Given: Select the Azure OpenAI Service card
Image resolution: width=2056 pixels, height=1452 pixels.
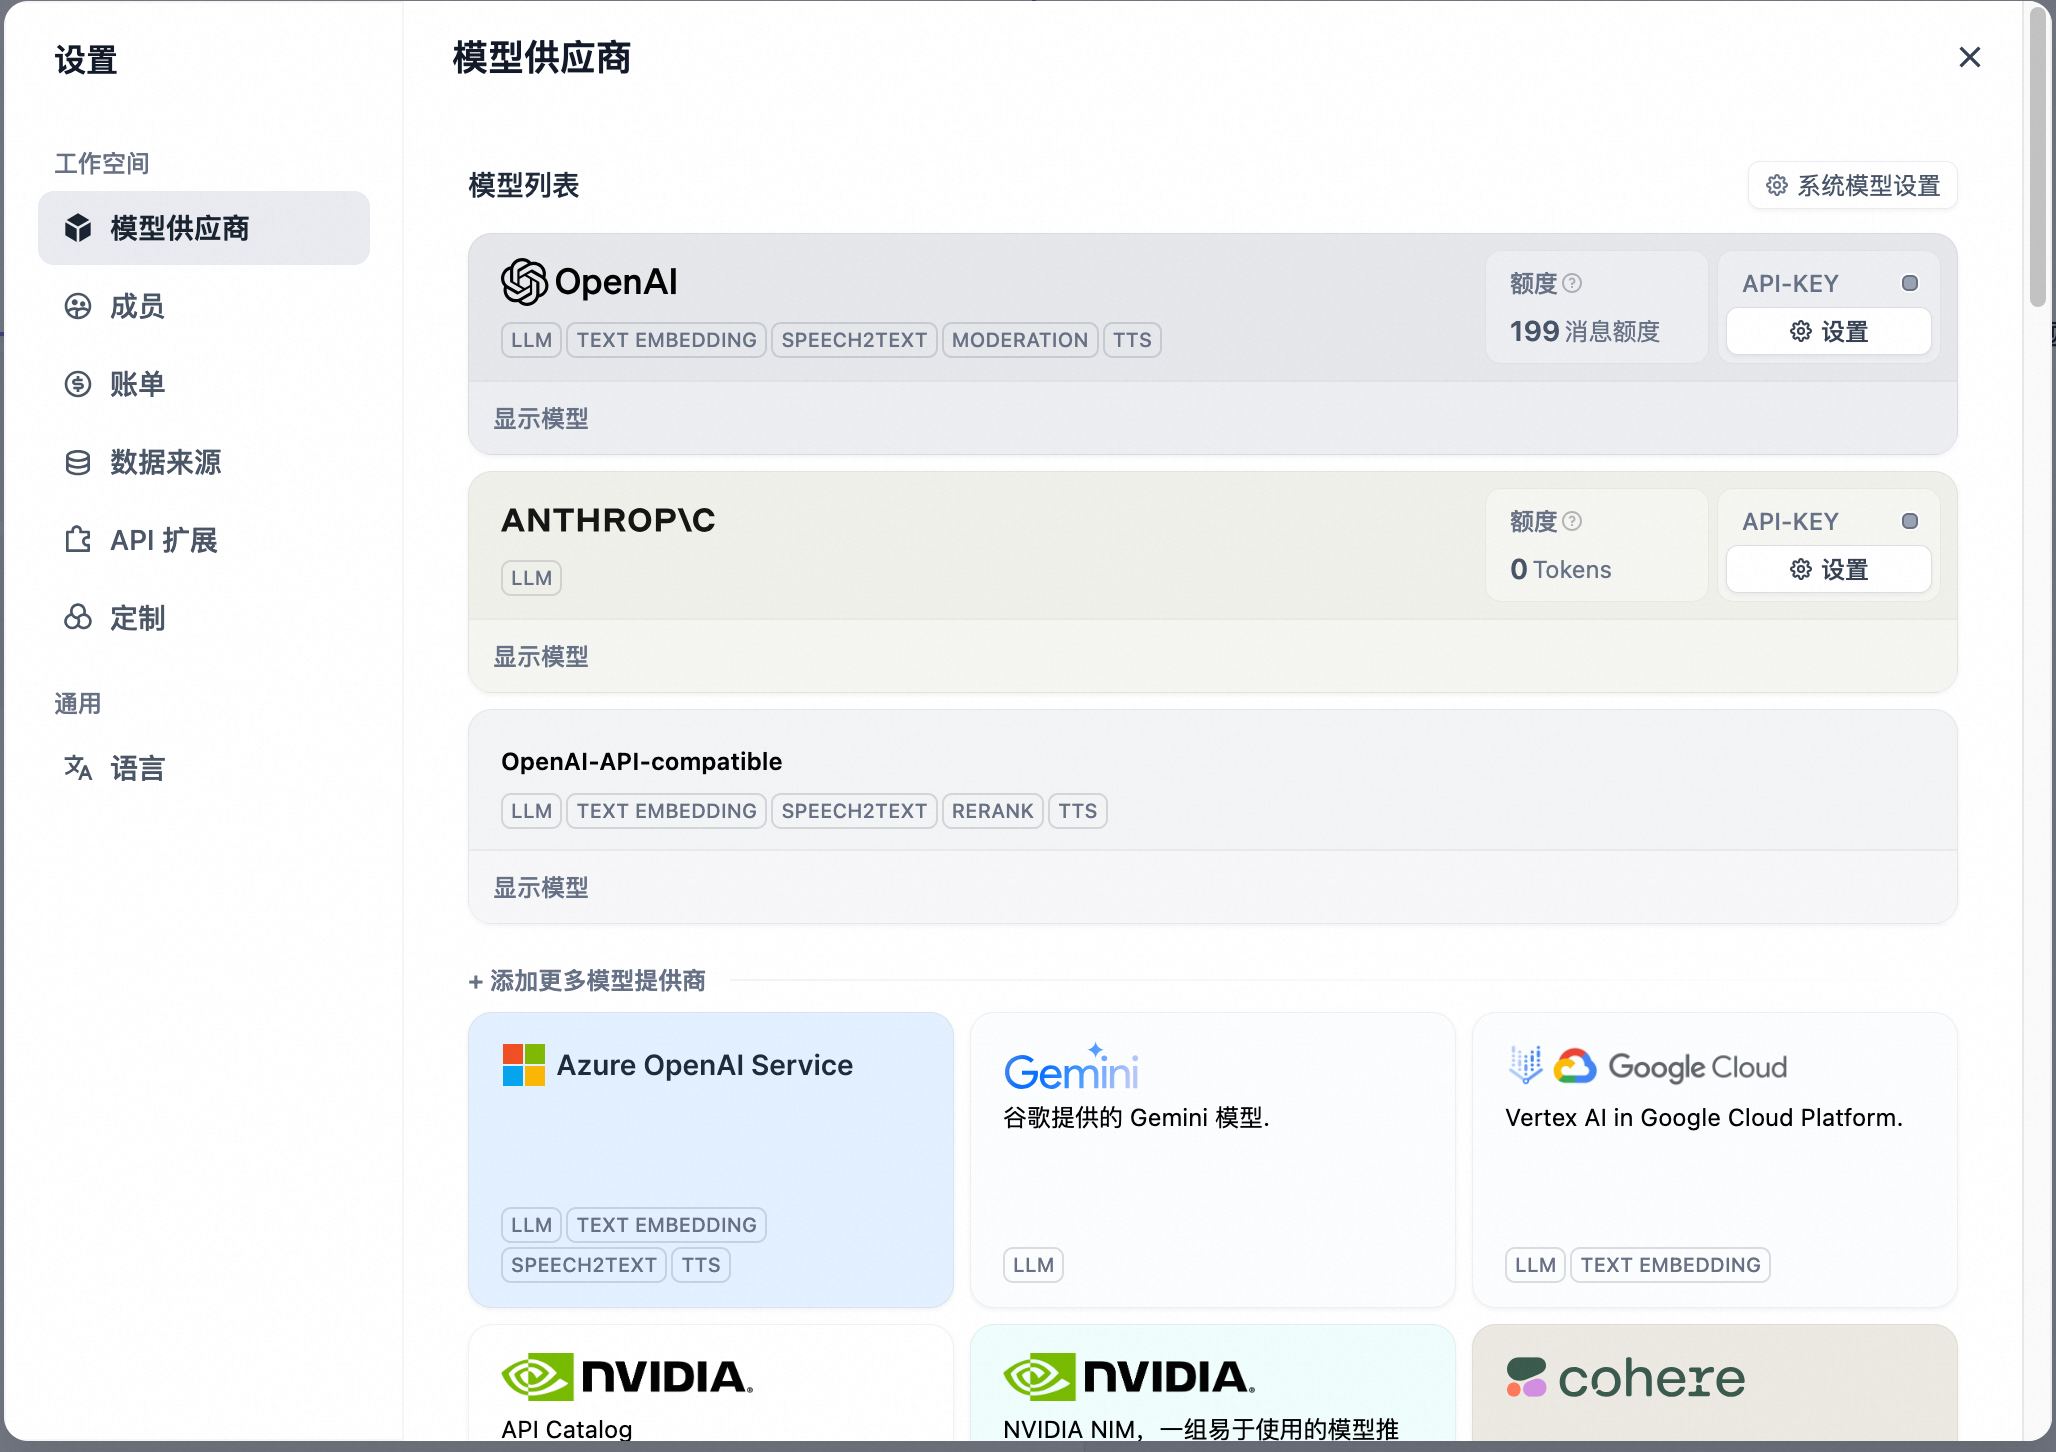Looking at the screenshot, I should [x=711, y=1160].
